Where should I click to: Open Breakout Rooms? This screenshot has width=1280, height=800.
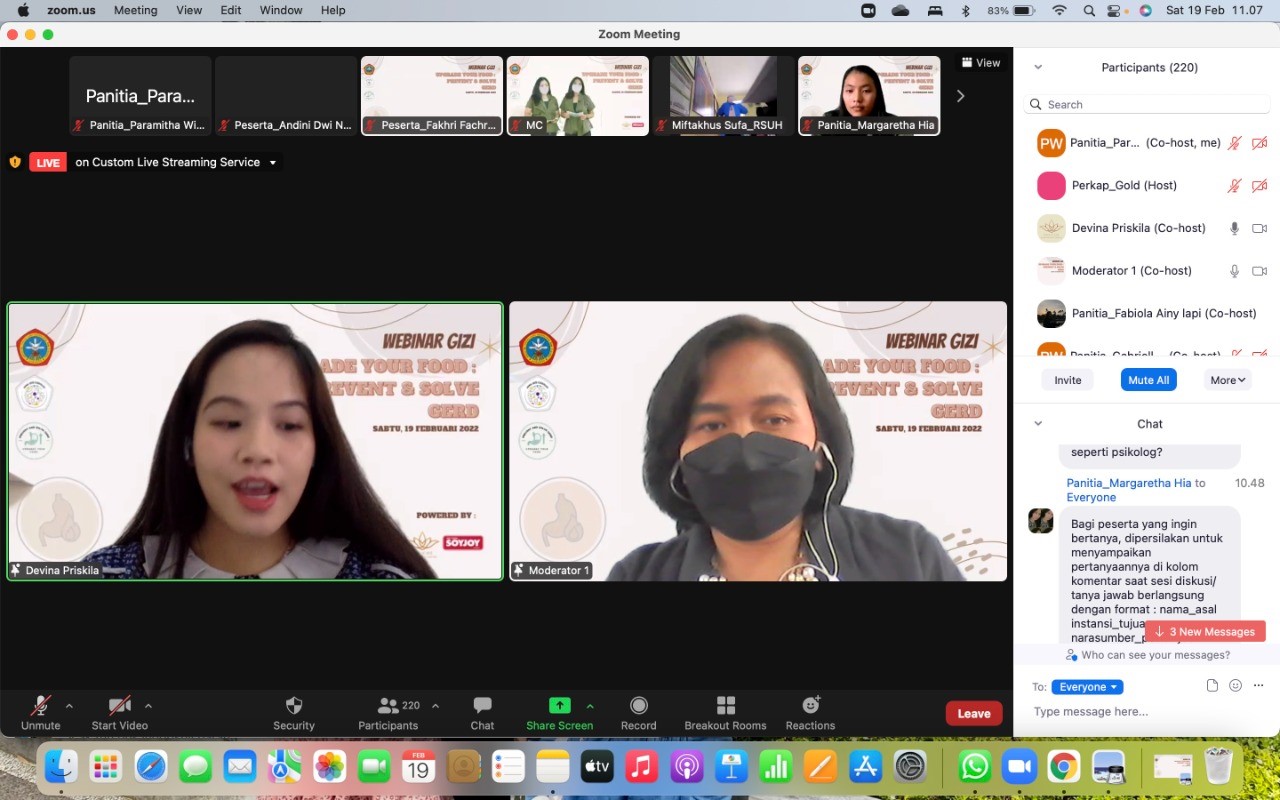725,706
